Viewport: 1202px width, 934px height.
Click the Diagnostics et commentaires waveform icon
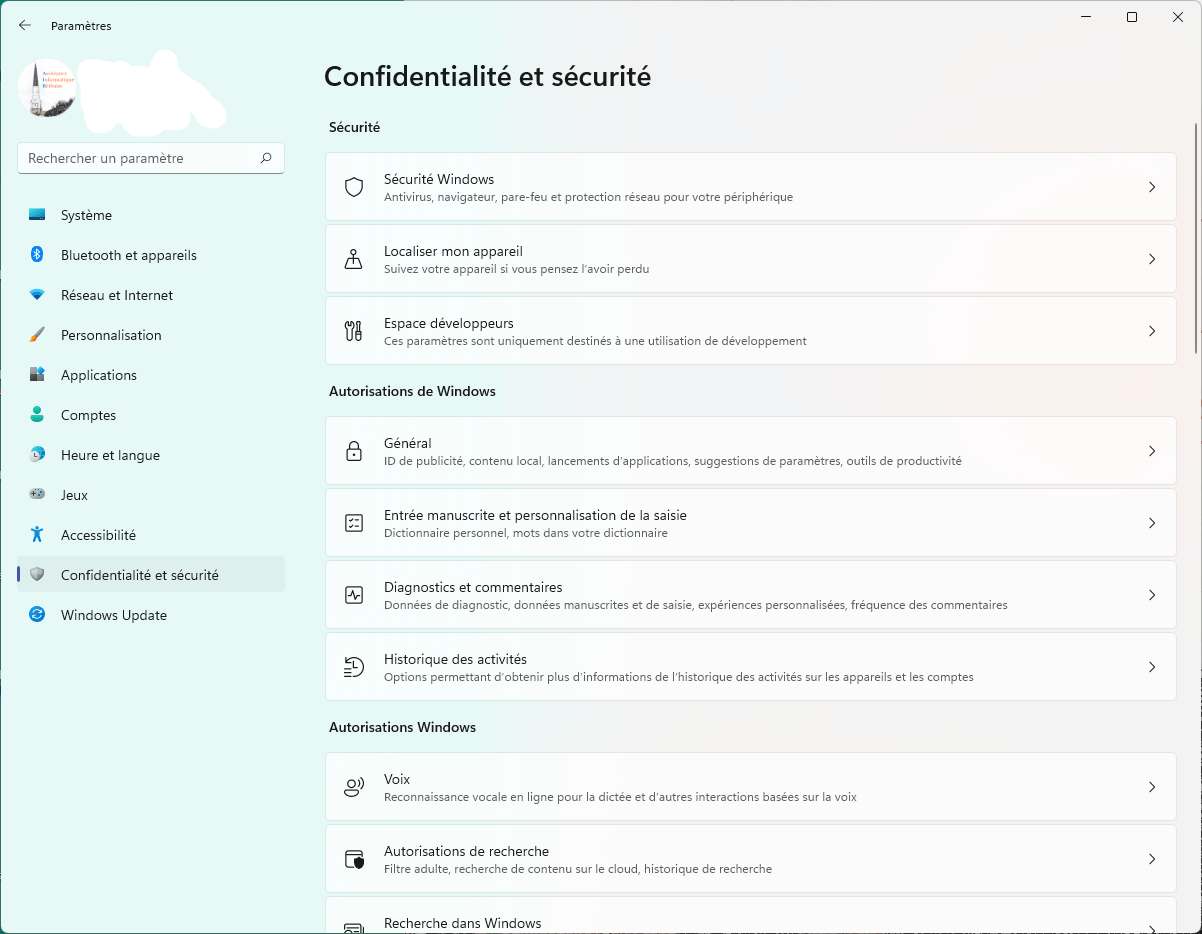point(354,594)
